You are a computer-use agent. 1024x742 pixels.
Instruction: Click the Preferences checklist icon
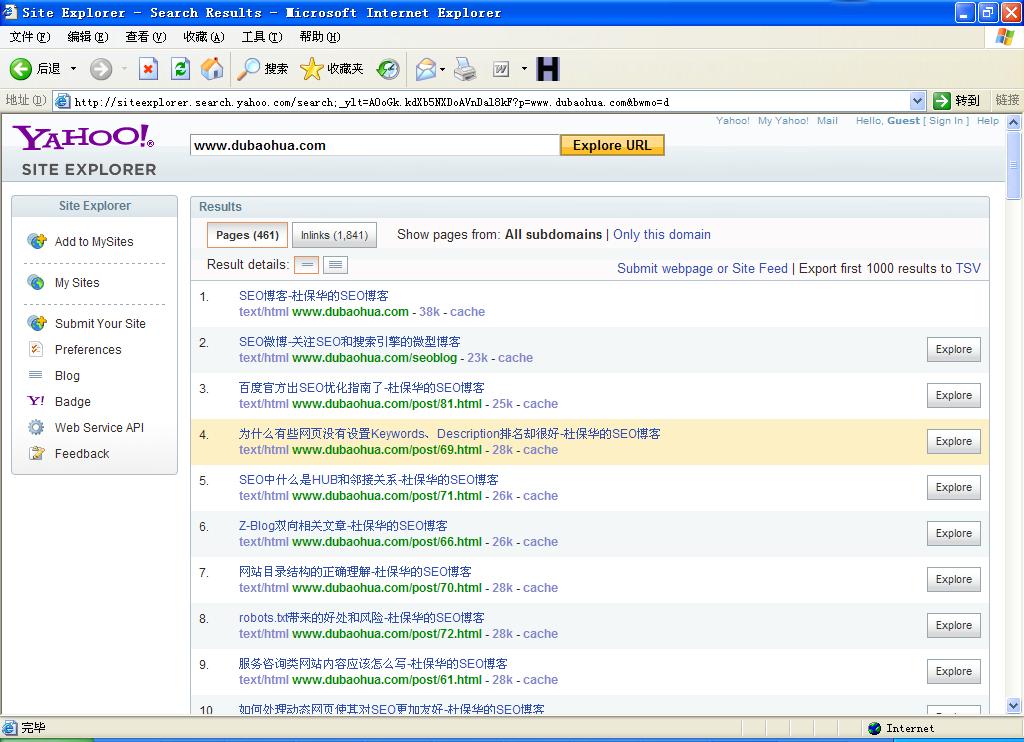click(36, 349)
